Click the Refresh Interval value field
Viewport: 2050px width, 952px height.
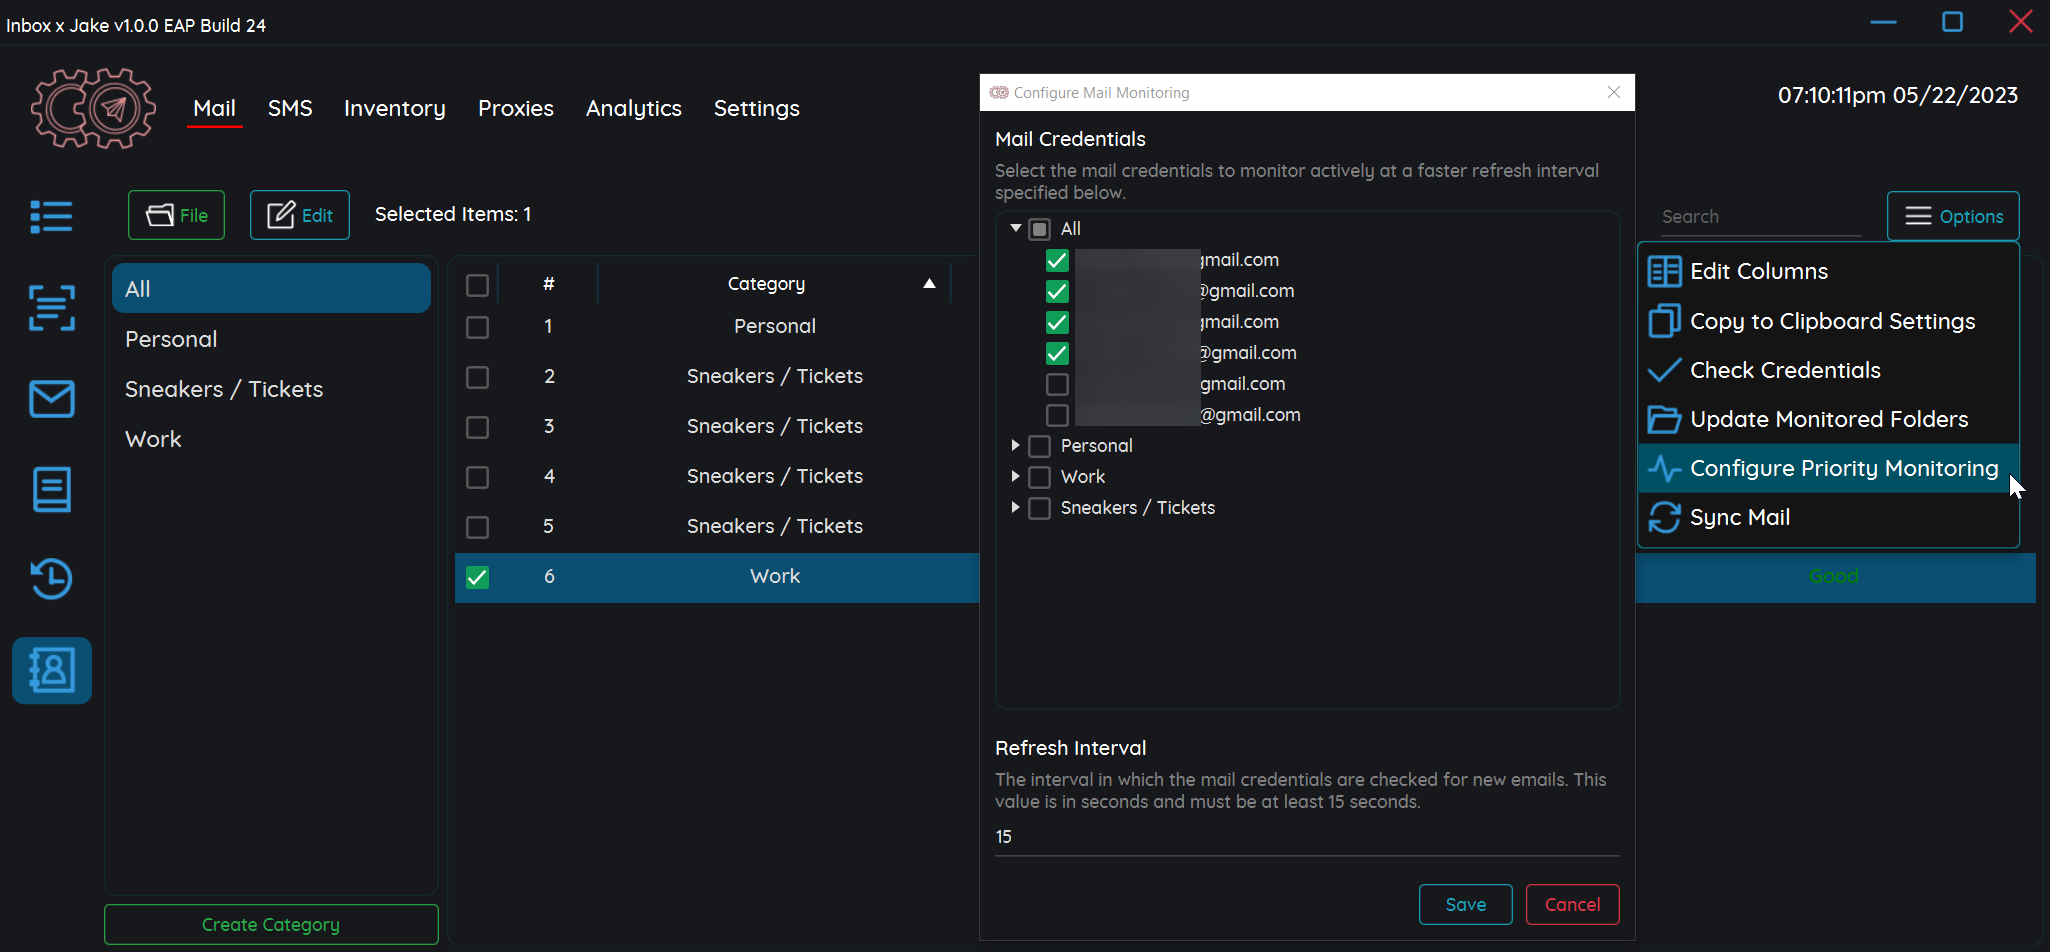click(1306, 837)
